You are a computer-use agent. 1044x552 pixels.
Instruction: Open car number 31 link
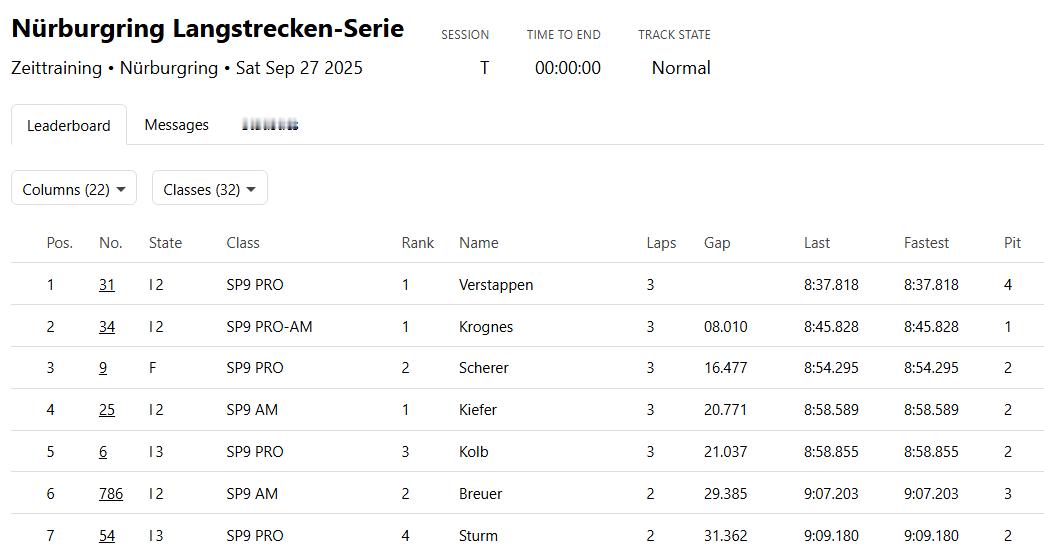[107, 284]
